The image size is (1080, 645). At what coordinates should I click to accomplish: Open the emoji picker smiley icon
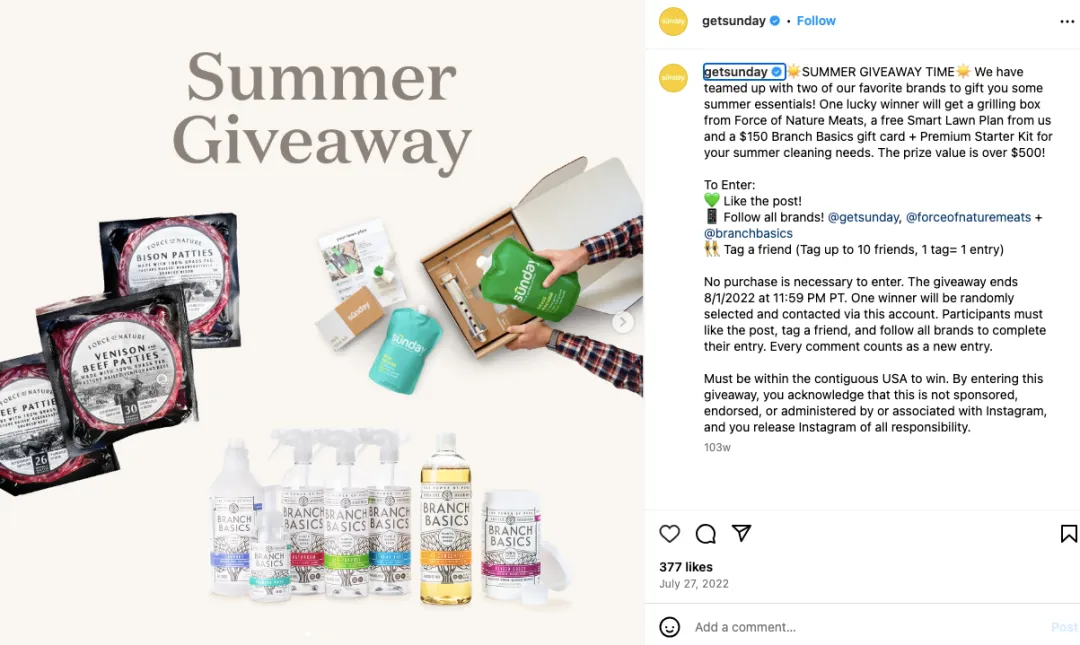669,627
